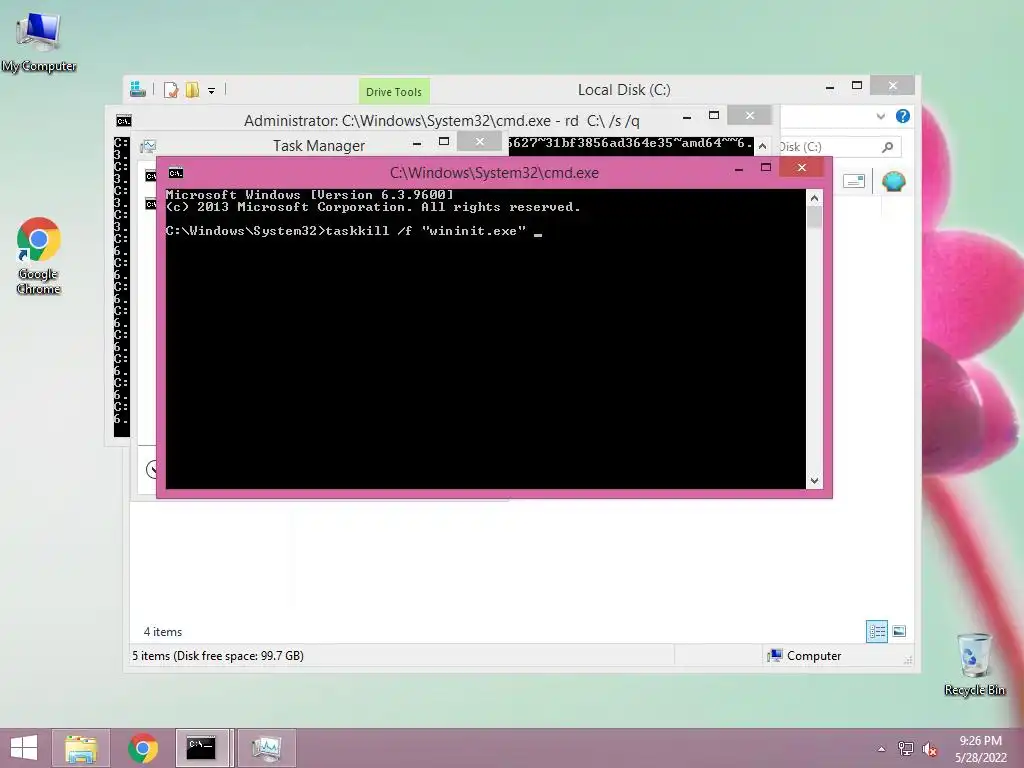The width and height of the screenshot is (1024, 768).
Task: Open the network tray icon
Action: [x=905, y=748]
